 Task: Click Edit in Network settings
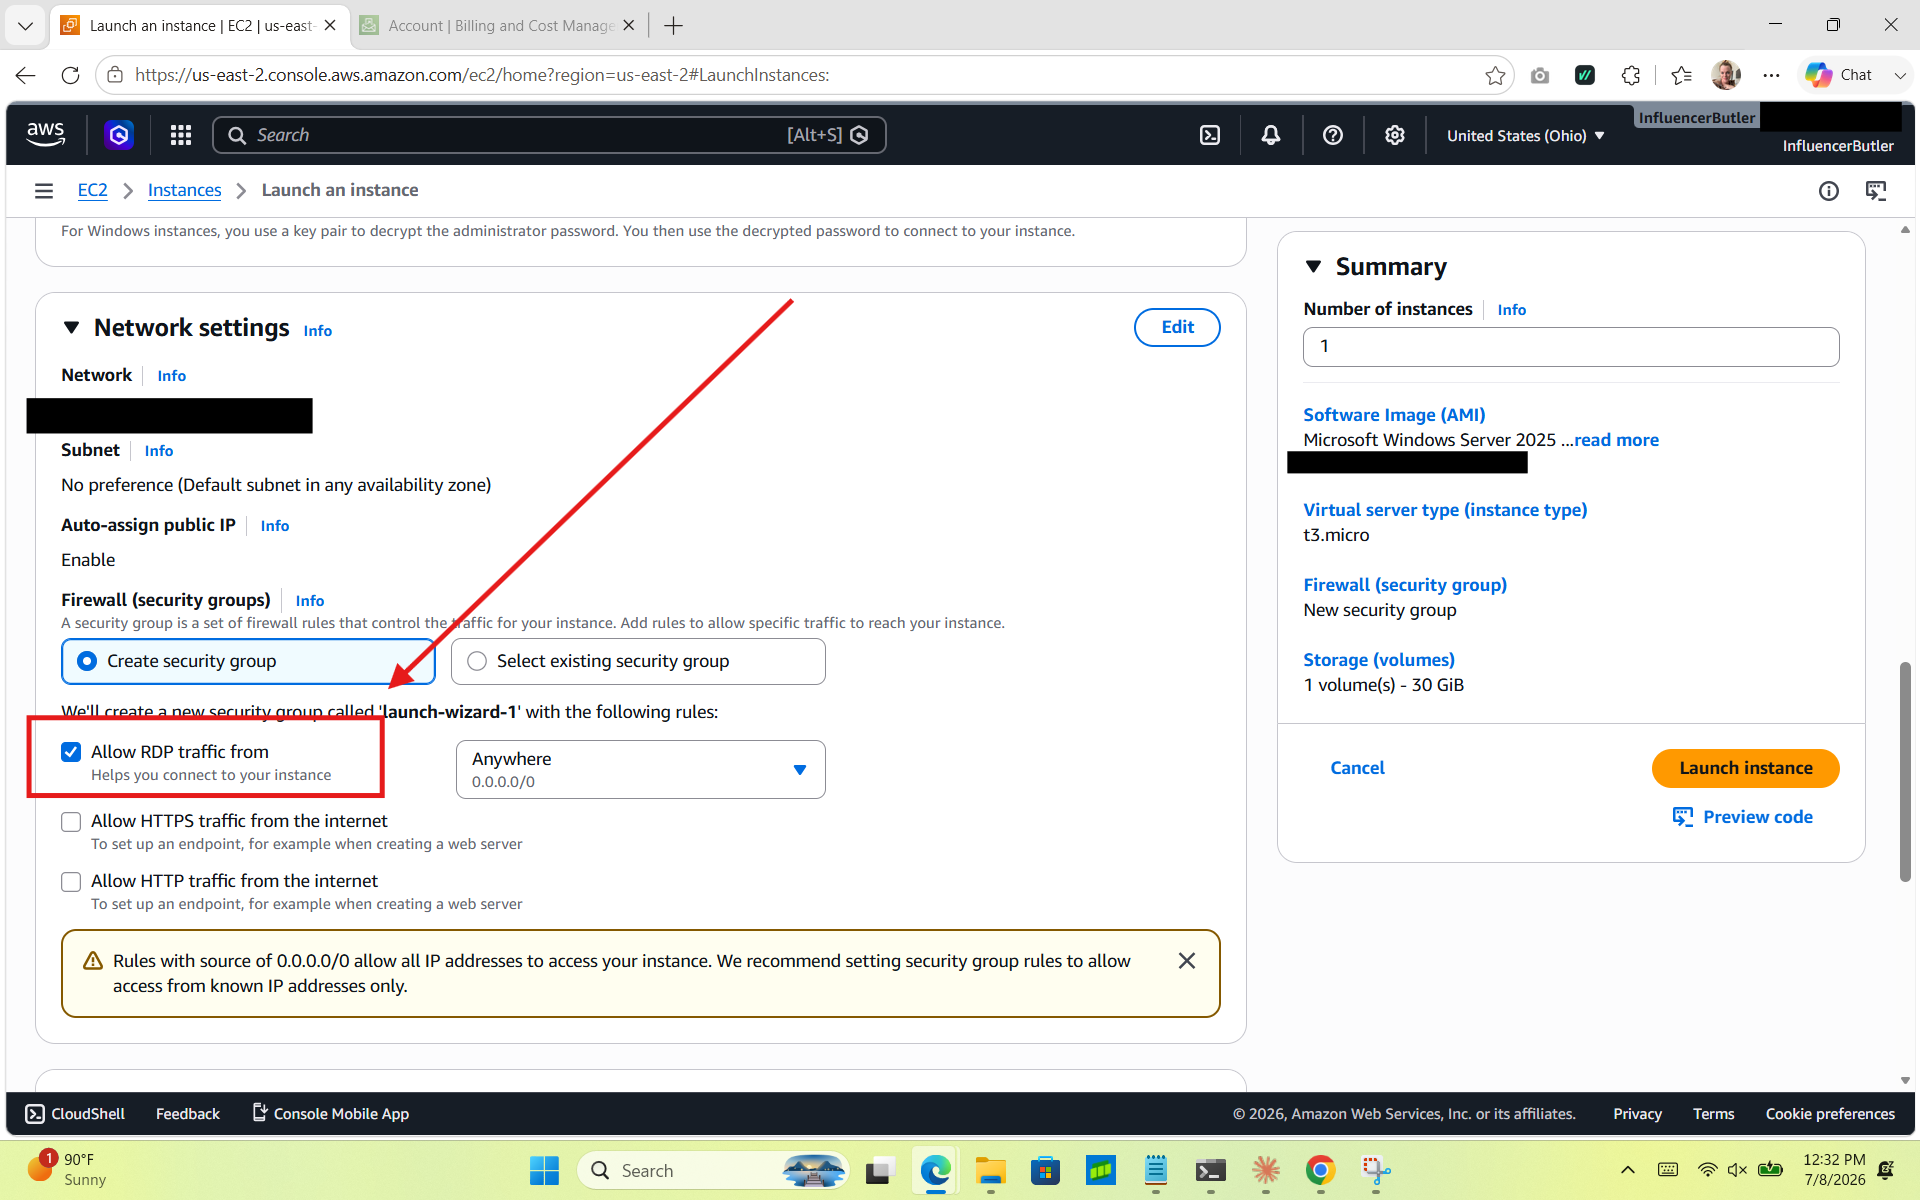pos(1177,327)
